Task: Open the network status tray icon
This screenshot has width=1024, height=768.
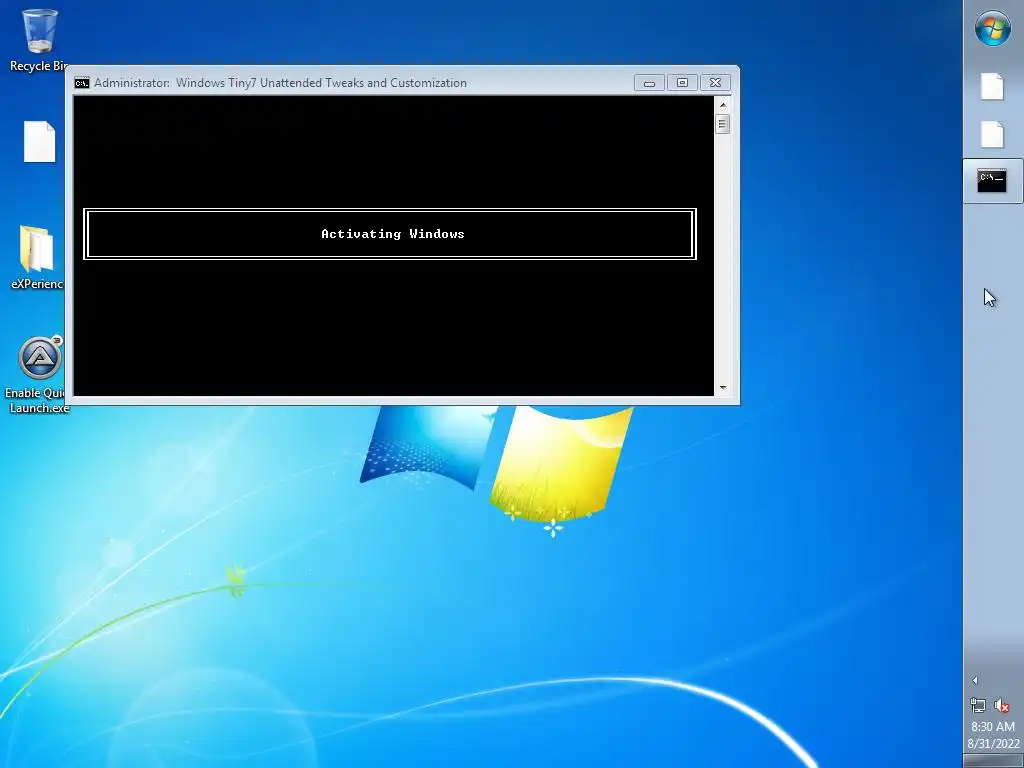Action: pos(978,705)
